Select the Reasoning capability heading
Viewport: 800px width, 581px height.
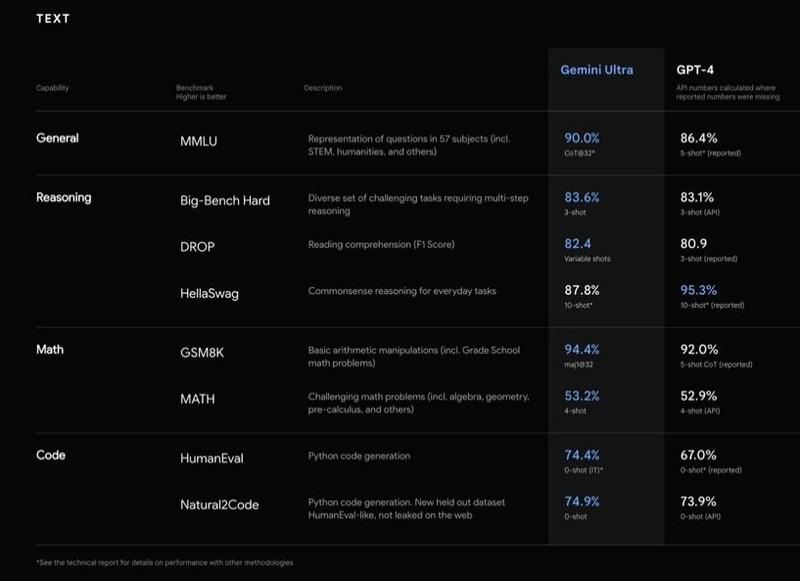(x=63, y=197)
